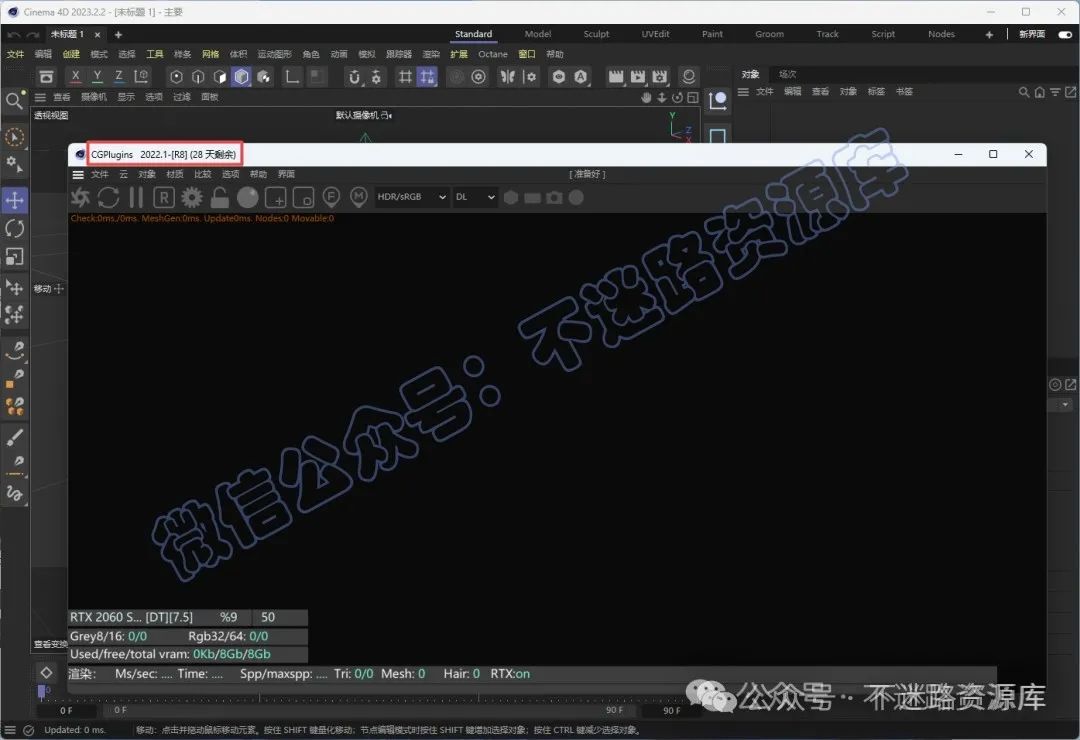1080x740 pixels.
Task: Switch to Model layout tab
Action: coord(537,34)
